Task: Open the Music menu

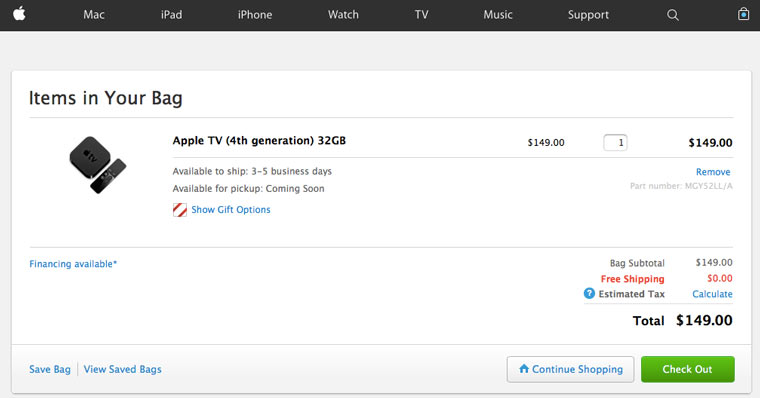Action: click(498, 15)
